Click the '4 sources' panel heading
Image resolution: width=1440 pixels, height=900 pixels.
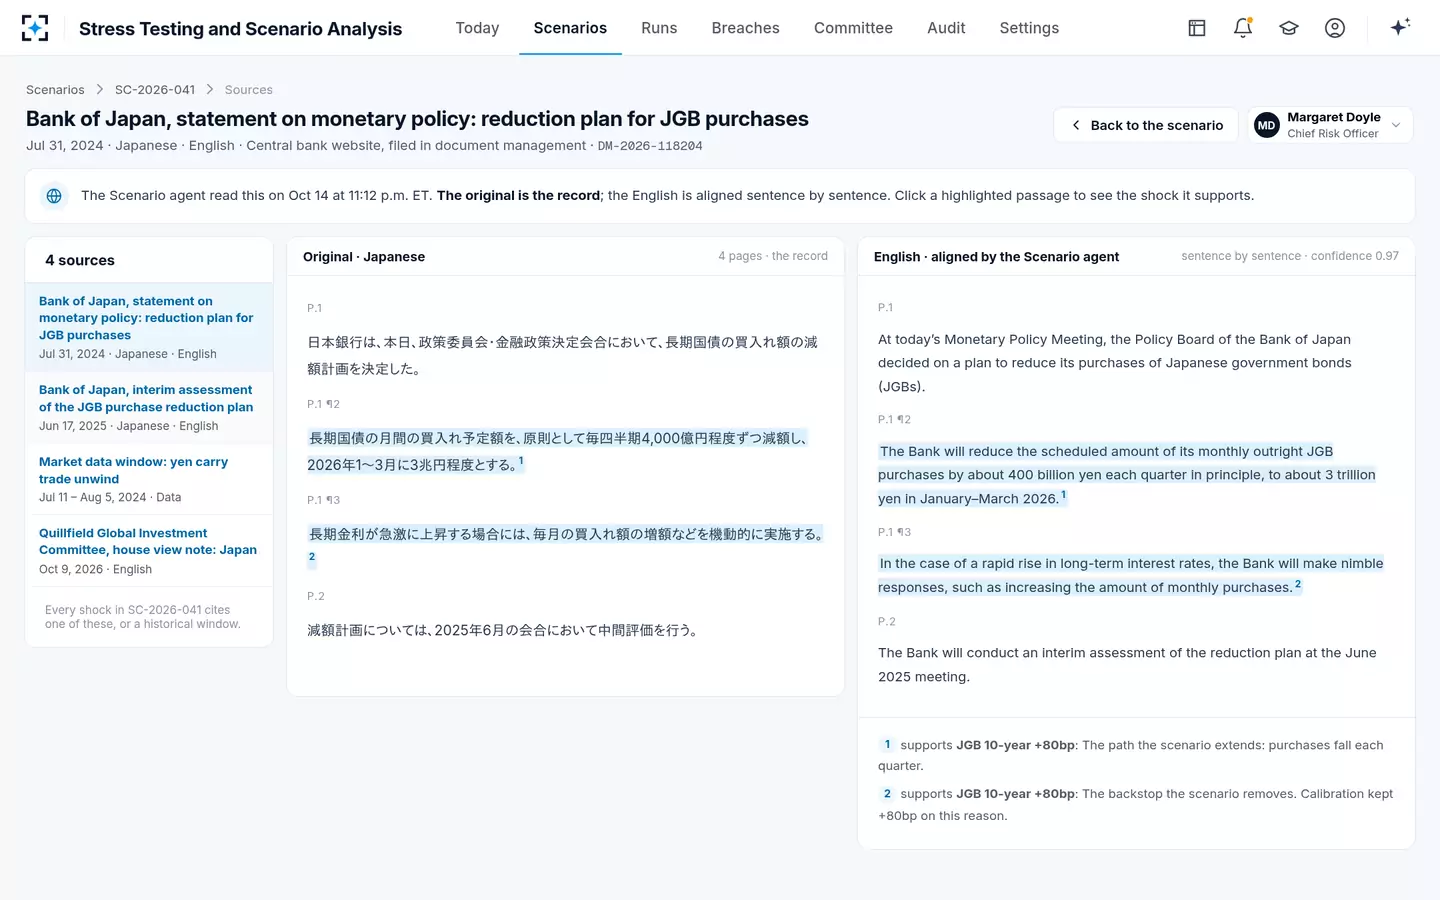point(80,260)
